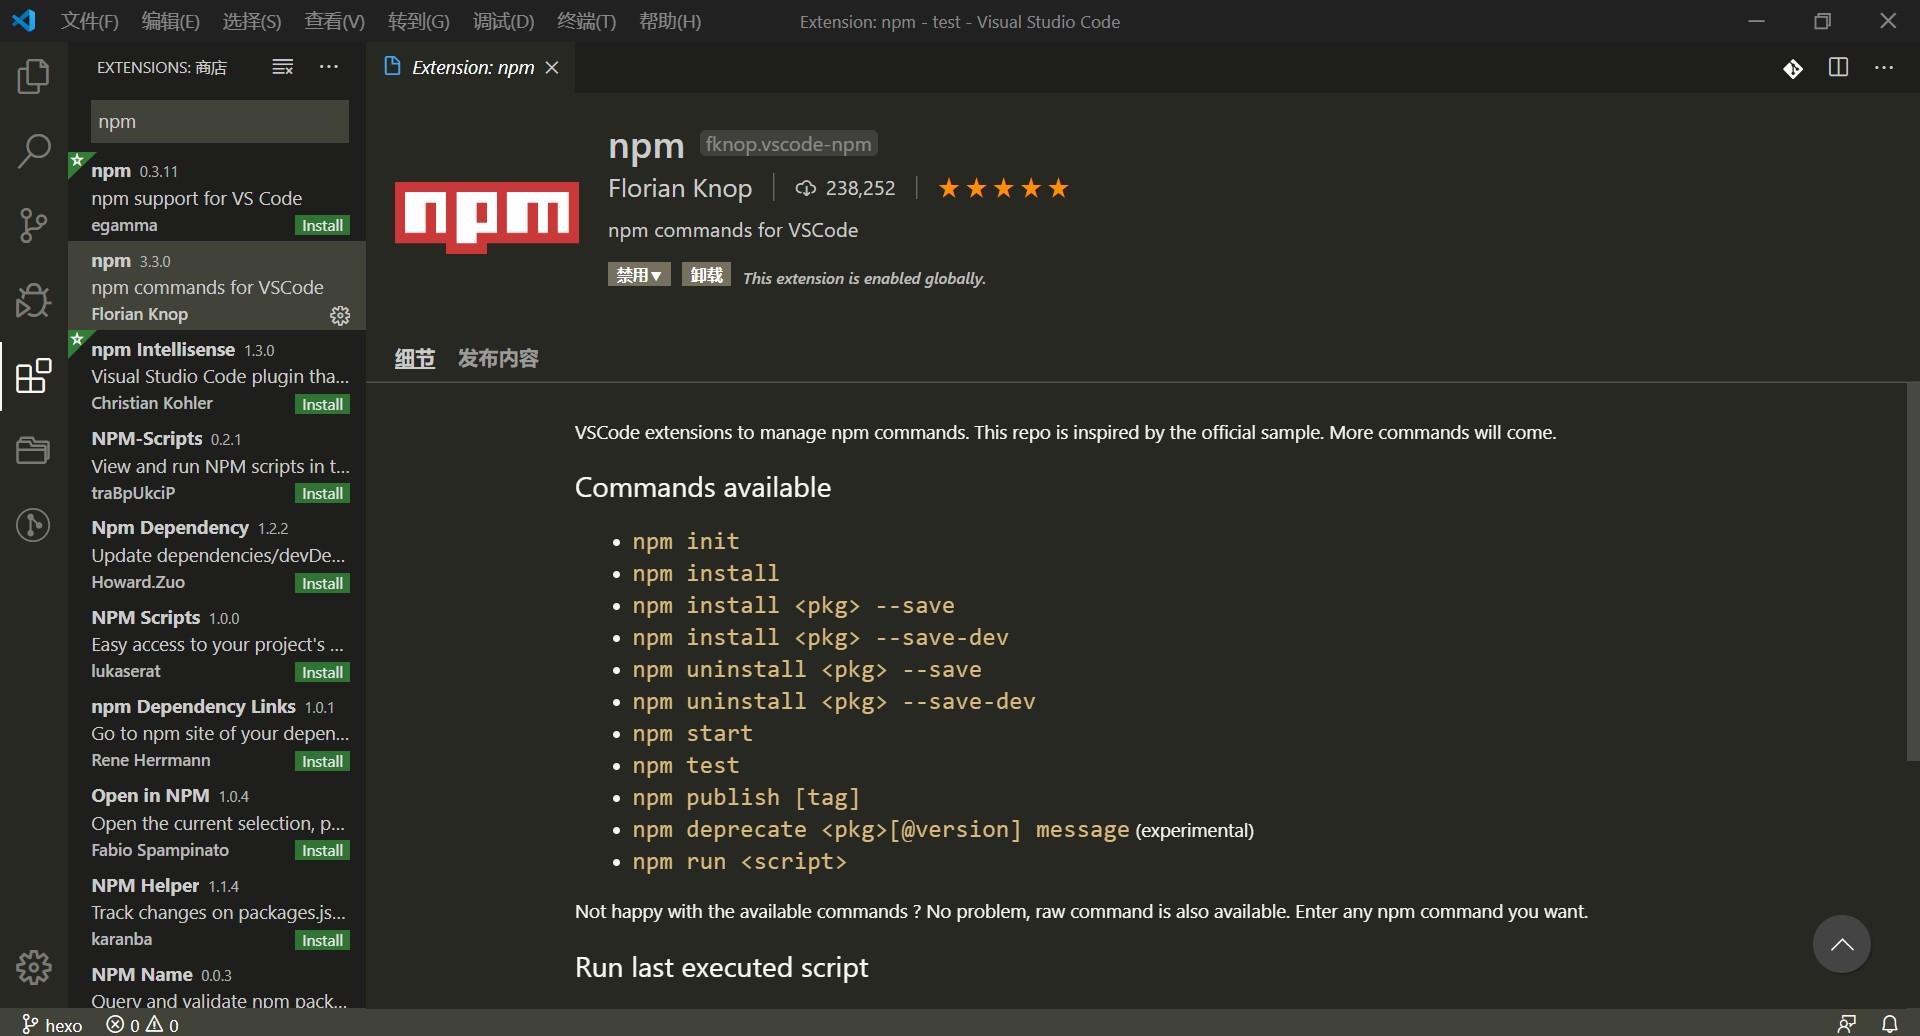Click the 'npm run <script>' command text

tap(739, 861)
